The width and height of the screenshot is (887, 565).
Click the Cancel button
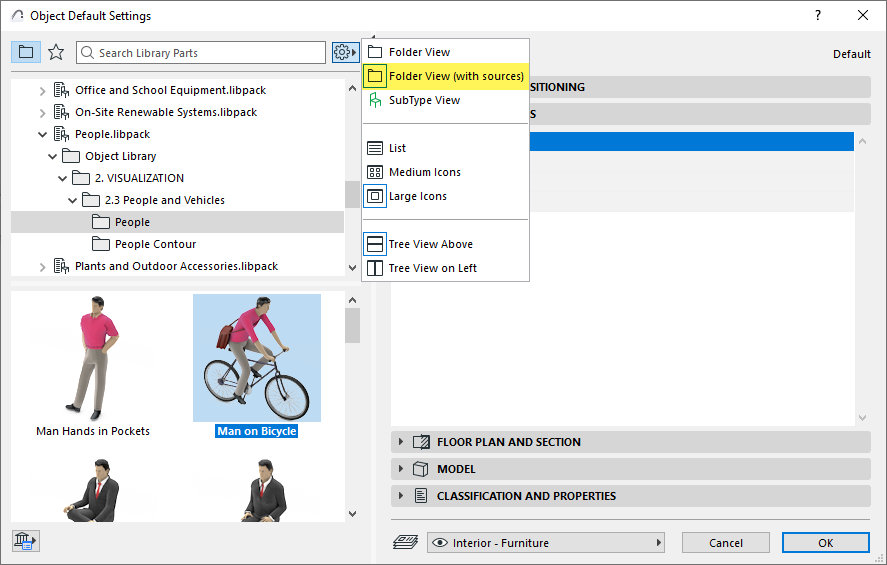click(726, 543)
